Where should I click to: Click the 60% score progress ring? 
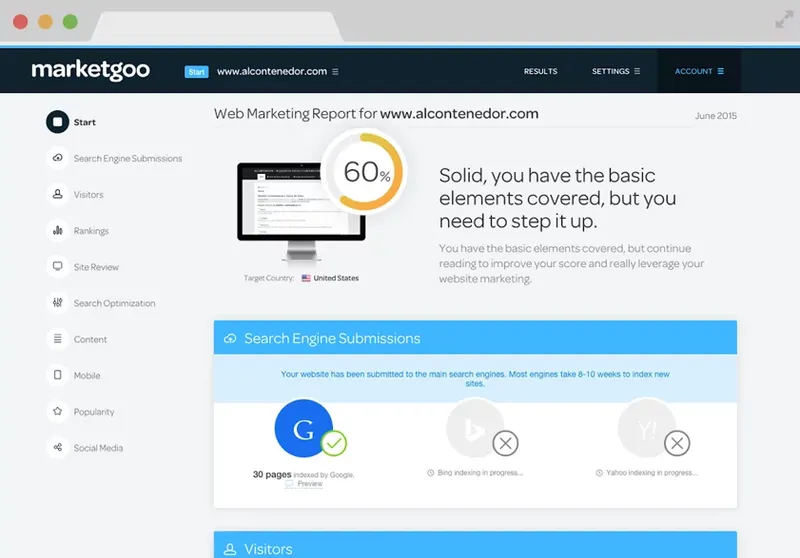(365, 171)
